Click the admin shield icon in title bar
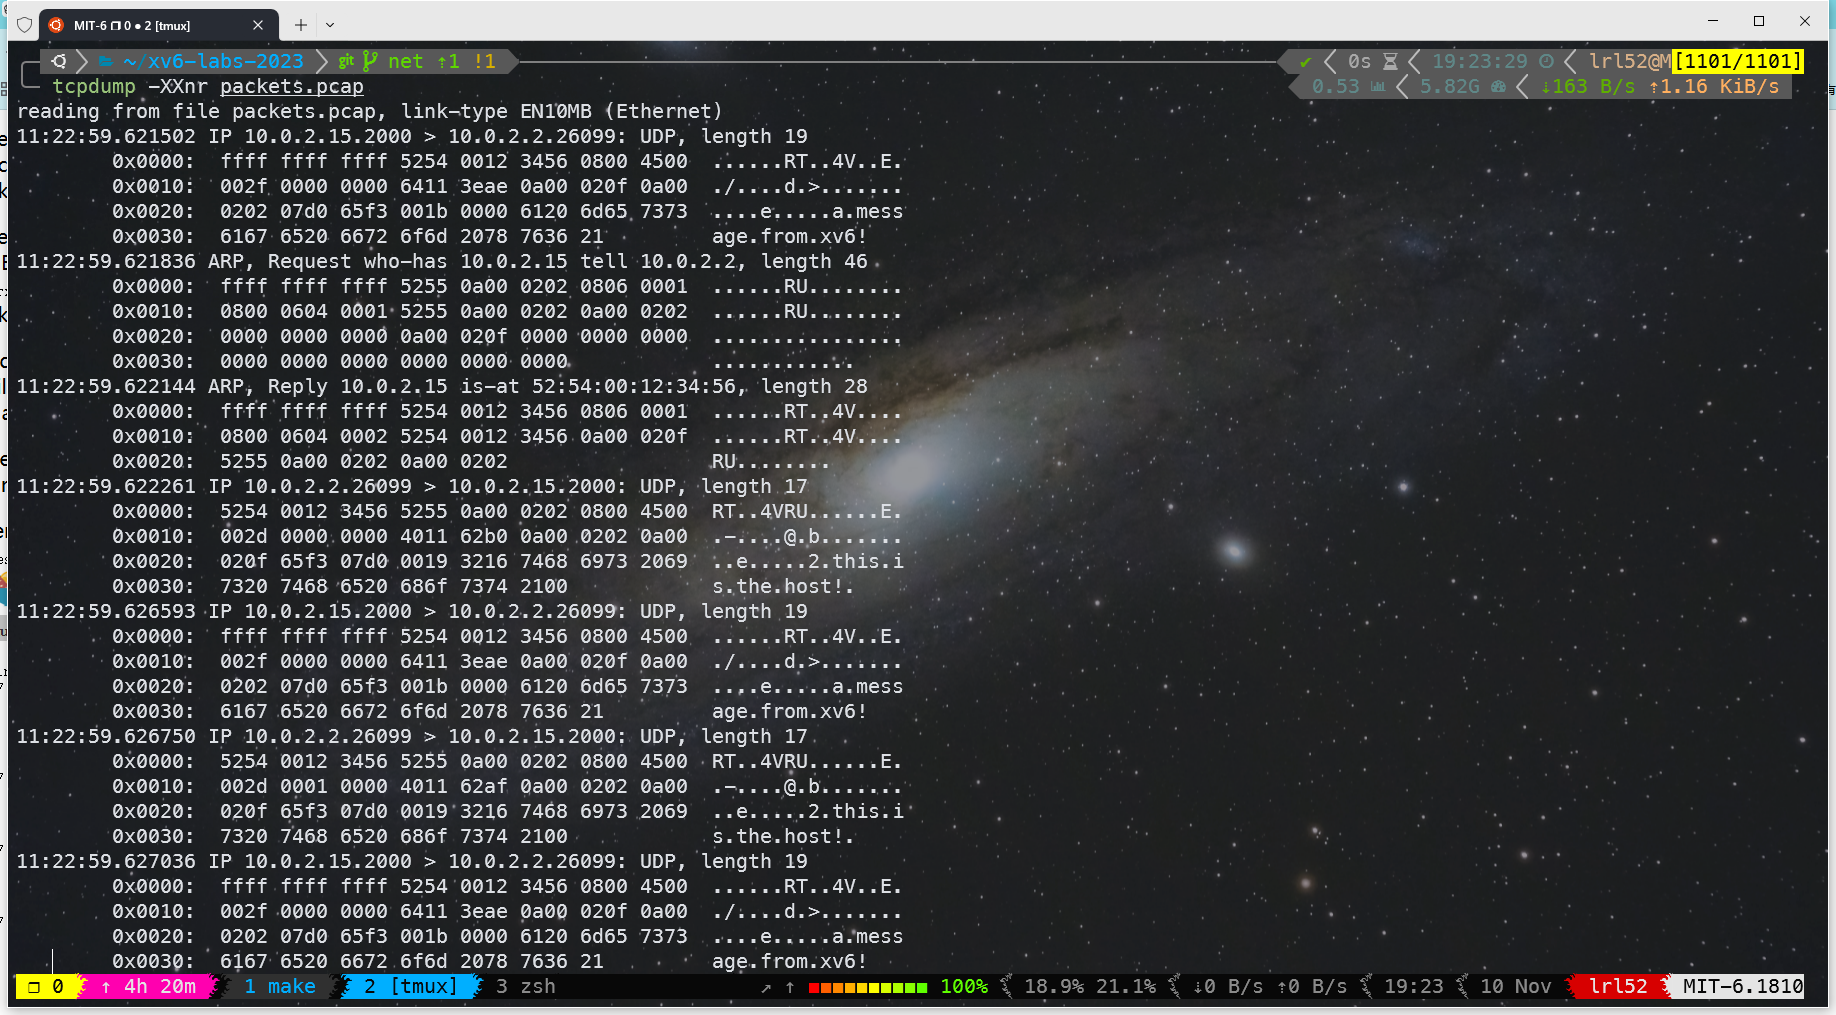This screenshot has height=1015, width=1836. [x=25, y=25]
